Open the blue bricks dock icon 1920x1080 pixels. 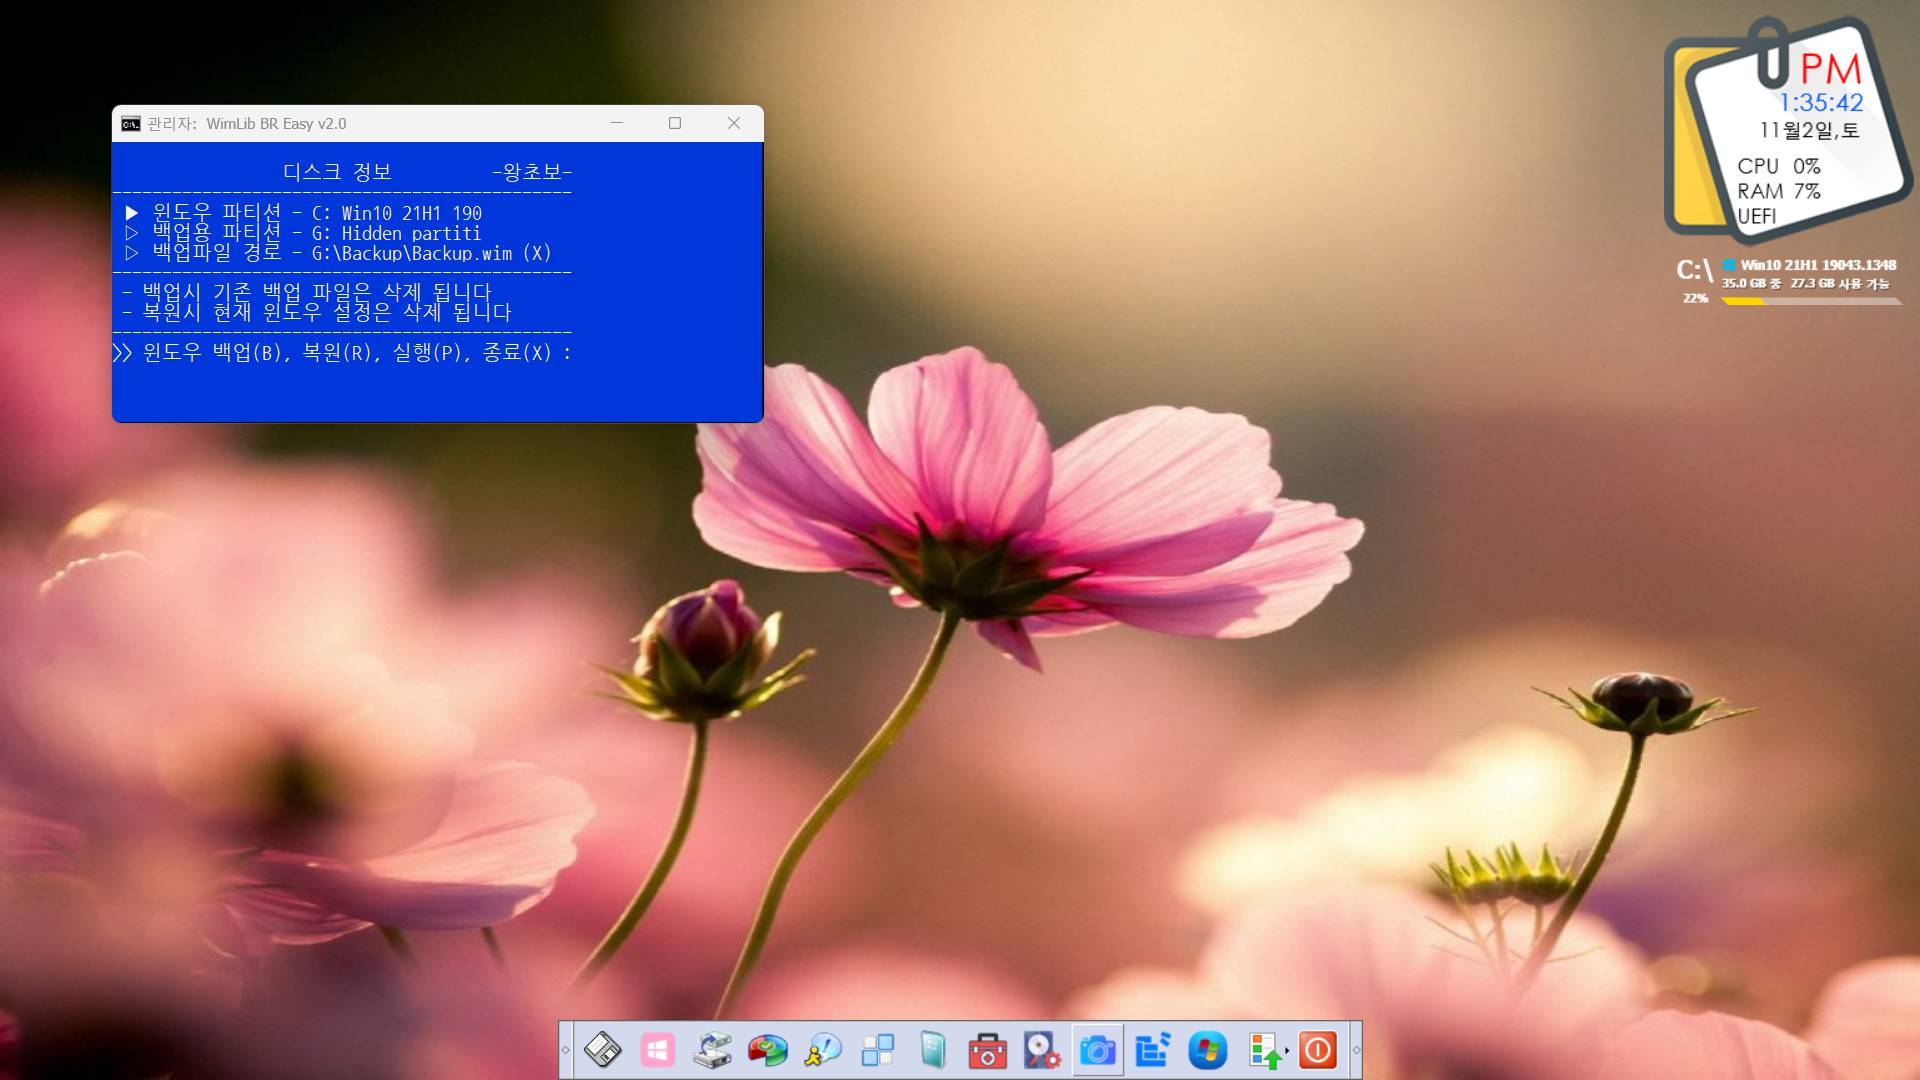pyautogui.click(x=1152, y=1050)
